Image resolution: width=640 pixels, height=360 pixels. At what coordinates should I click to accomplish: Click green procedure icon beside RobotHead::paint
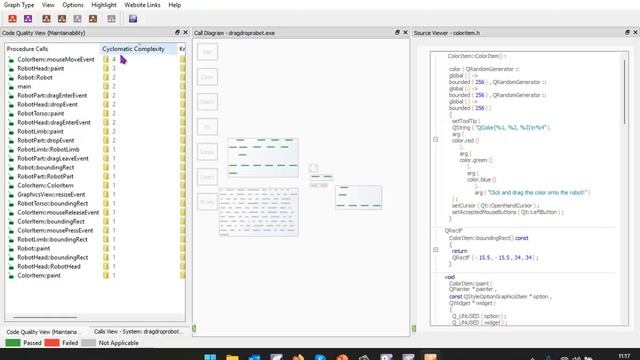coord(11,69)
